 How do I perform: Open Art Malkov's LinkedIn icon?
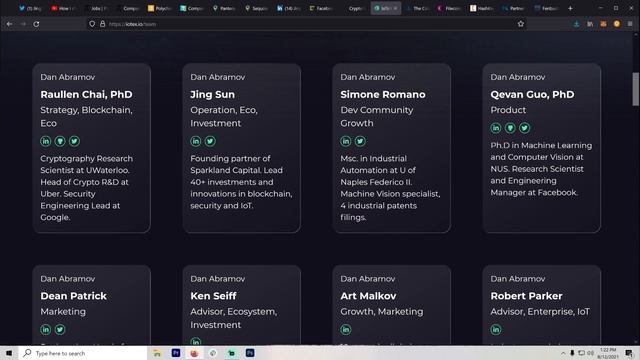(x=346, y=329)
